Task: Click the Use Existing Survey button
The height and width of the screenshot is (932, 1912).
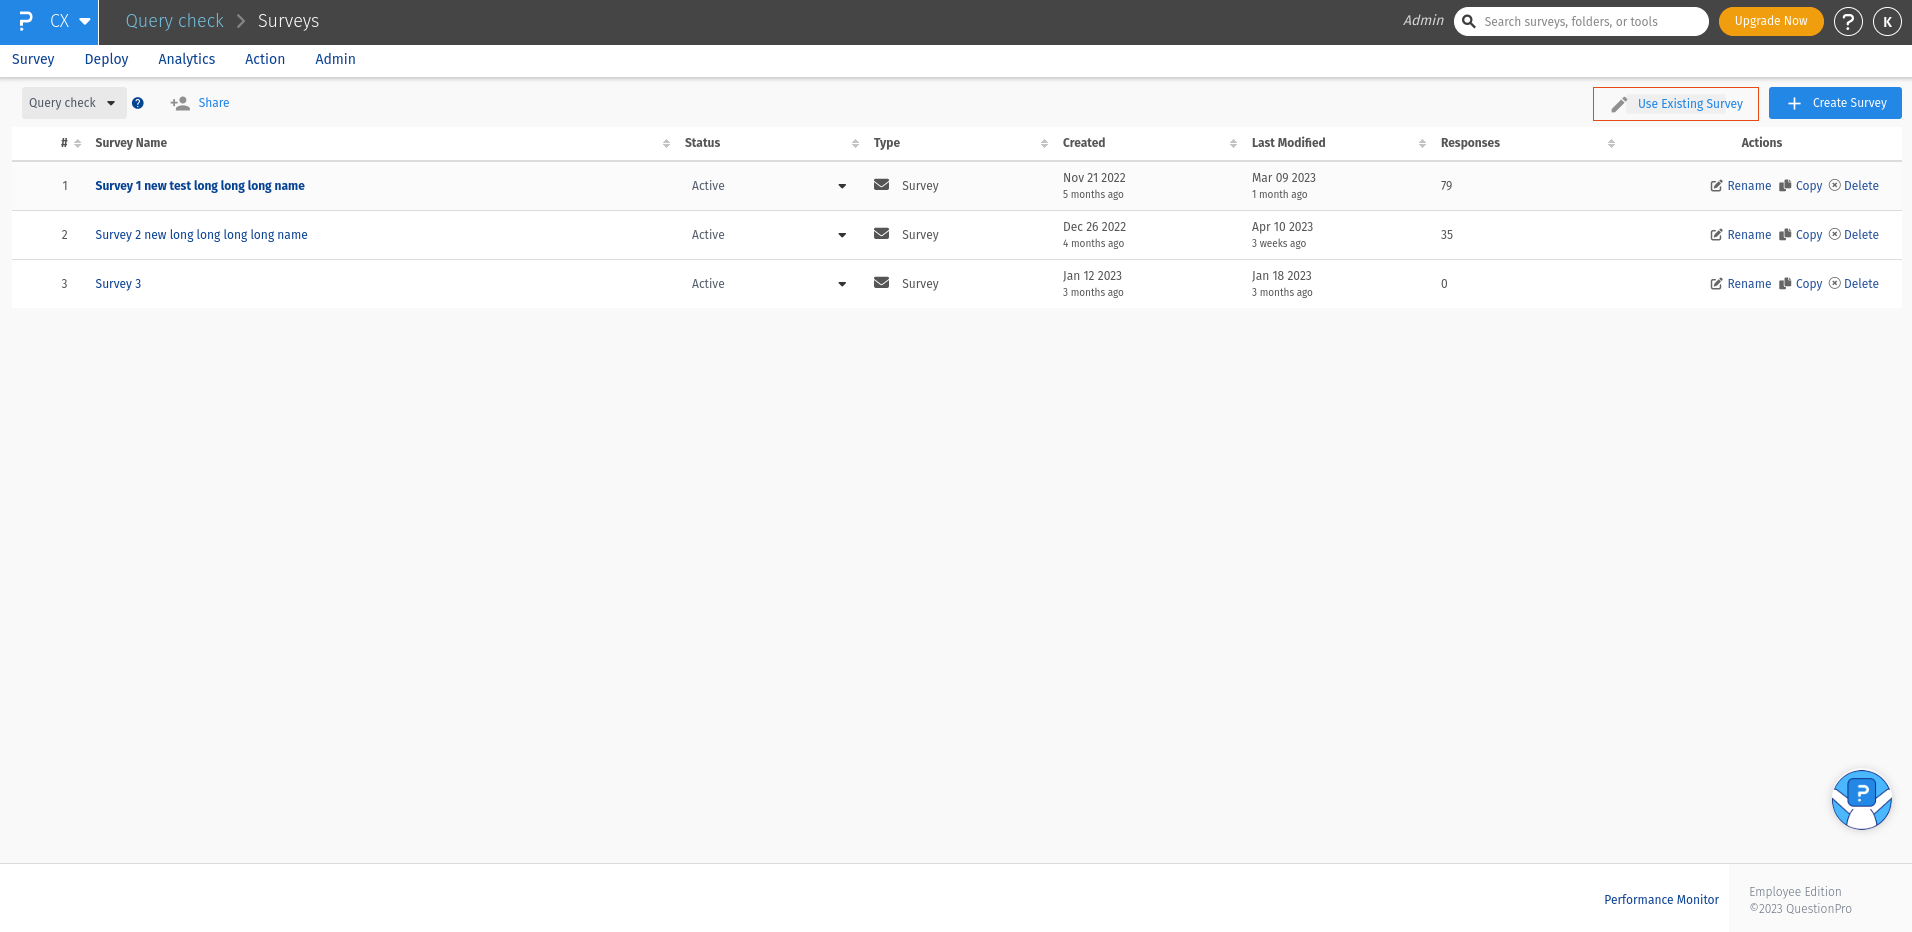Action: point(1676,104)
